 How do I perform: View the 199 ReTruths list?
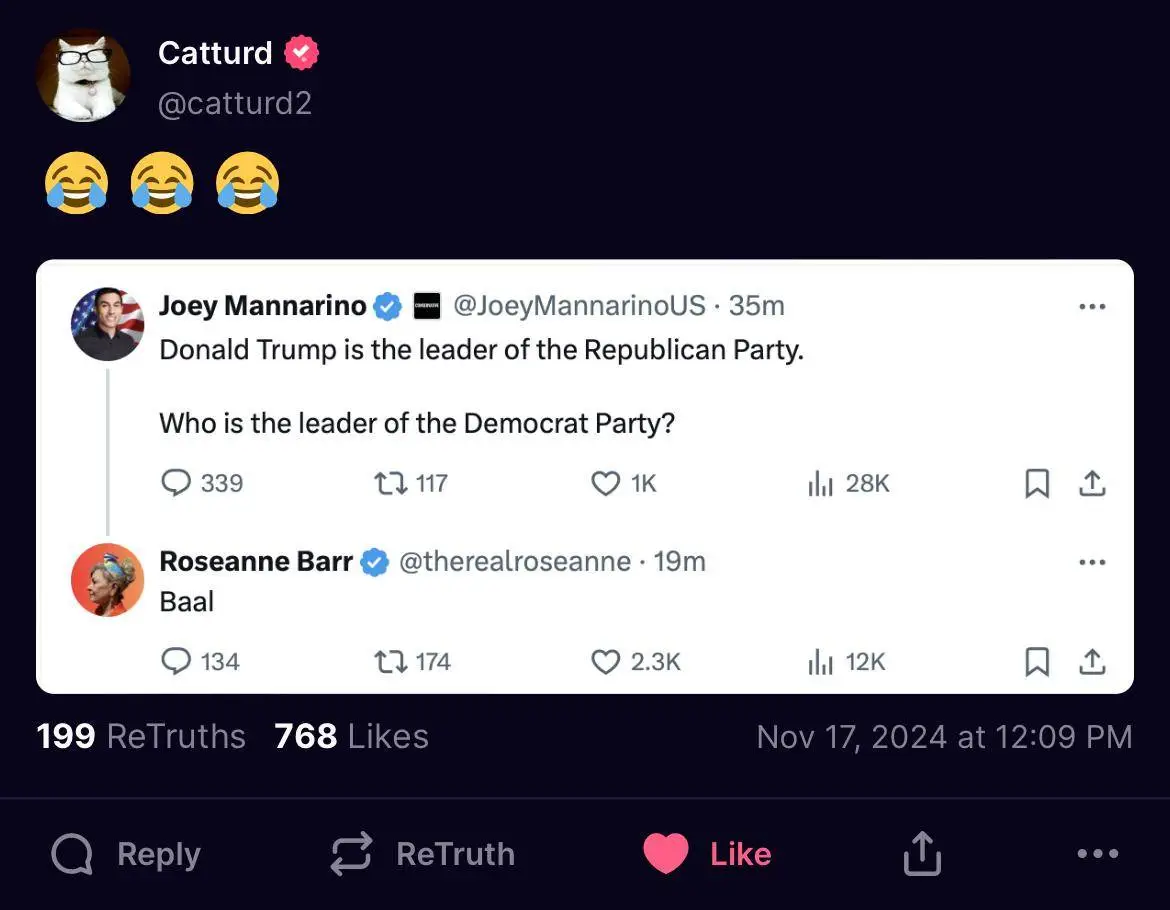(x=141, y=737)
